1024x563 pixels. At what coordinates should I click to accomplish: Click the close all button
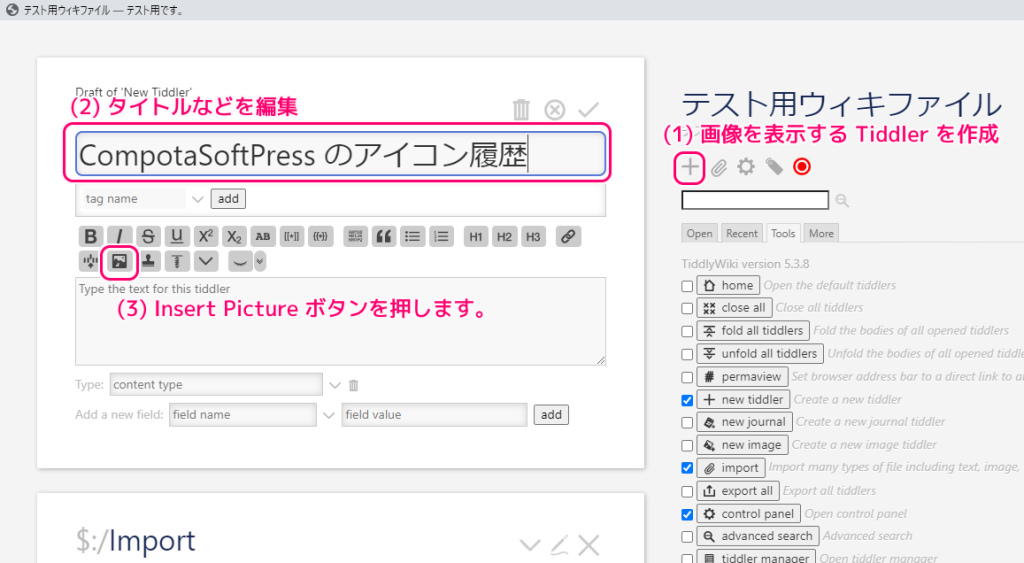[x=735, y=308]
